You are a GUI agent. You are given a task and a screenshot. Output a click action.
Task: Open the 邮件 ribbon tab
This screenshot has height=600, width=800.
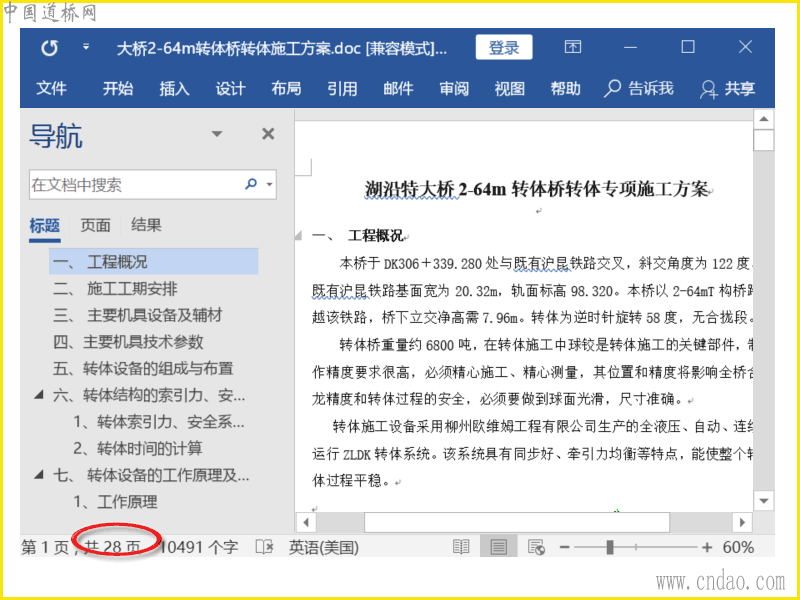pos(398,88)
